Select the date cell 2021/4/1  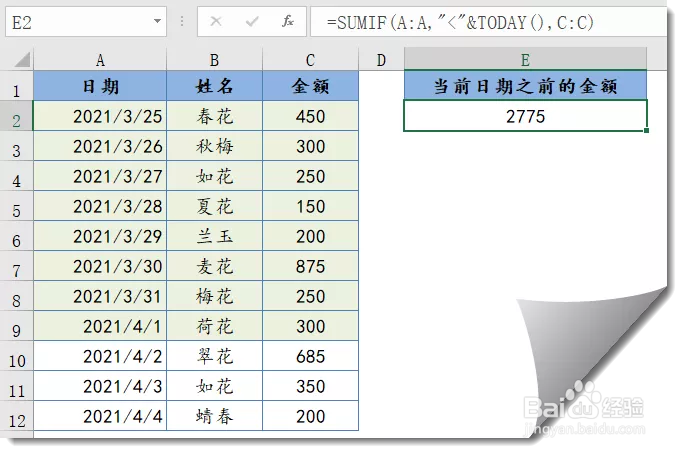tap(100, 326)
